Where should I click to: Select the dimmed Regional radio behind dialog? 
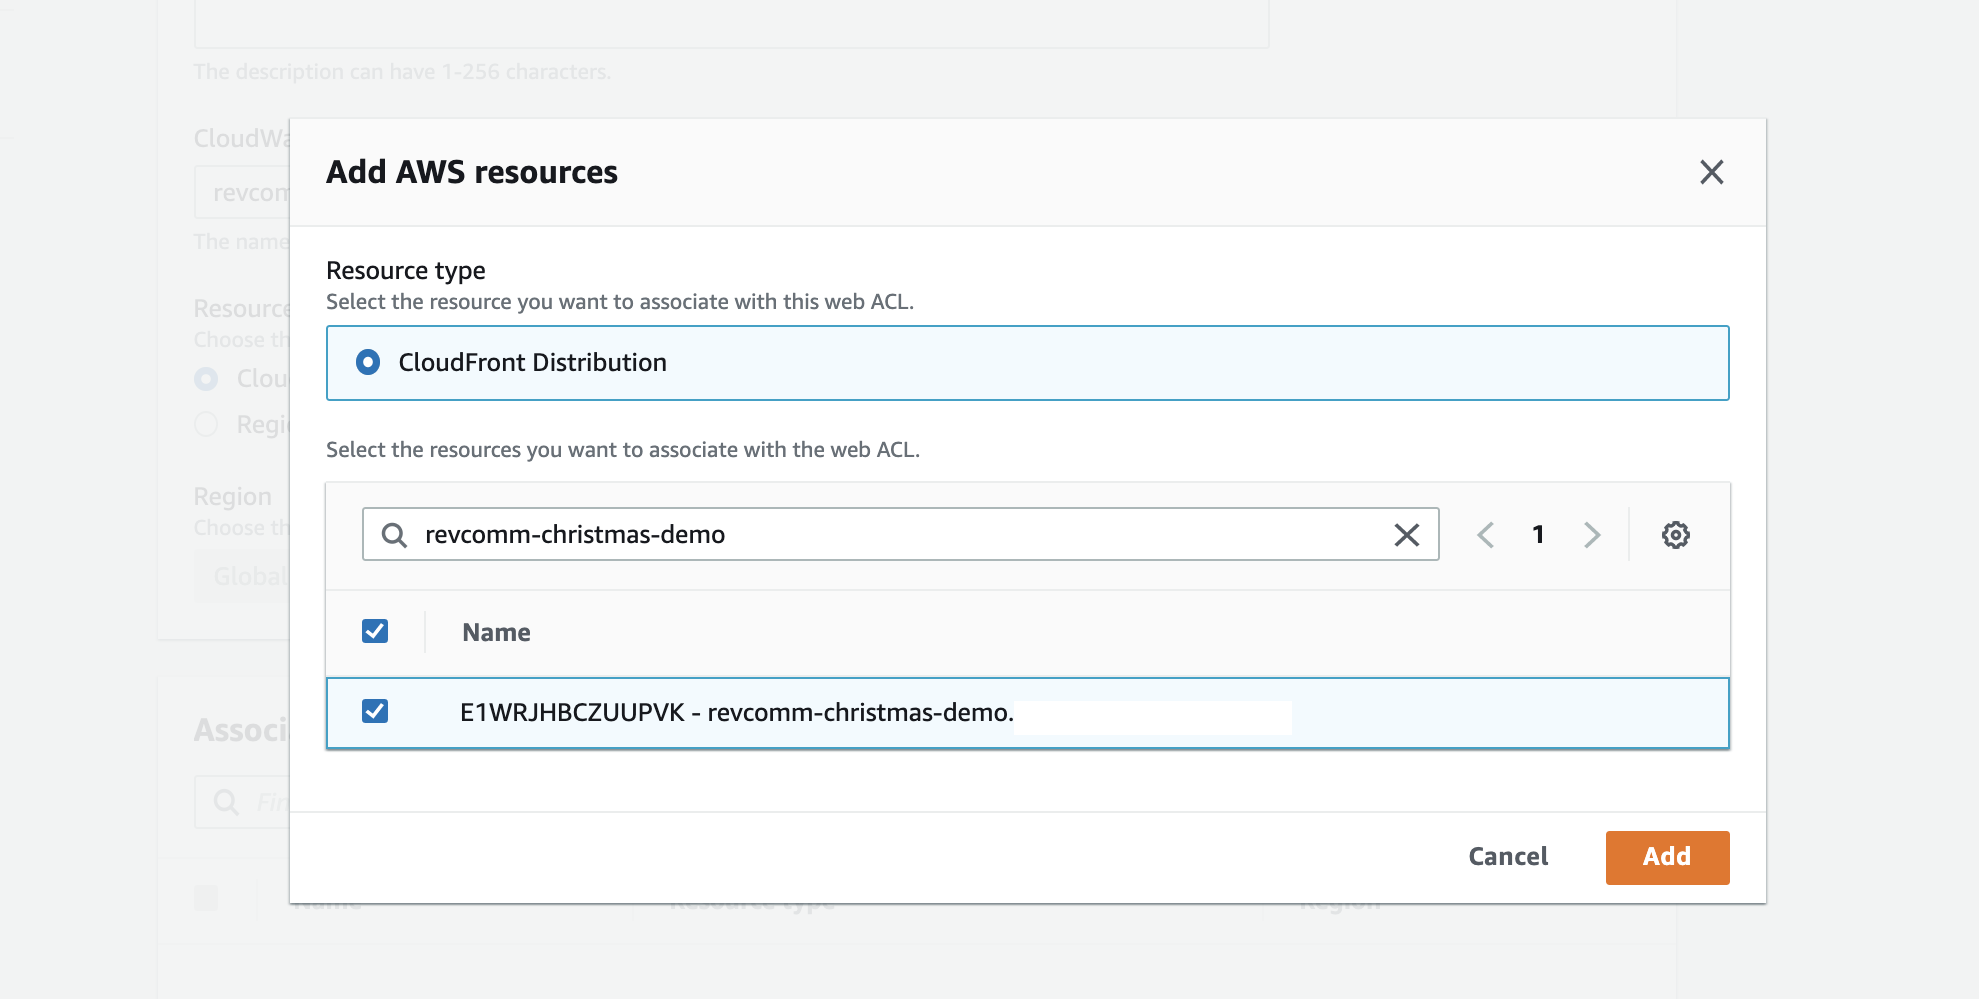pos(207,425)
